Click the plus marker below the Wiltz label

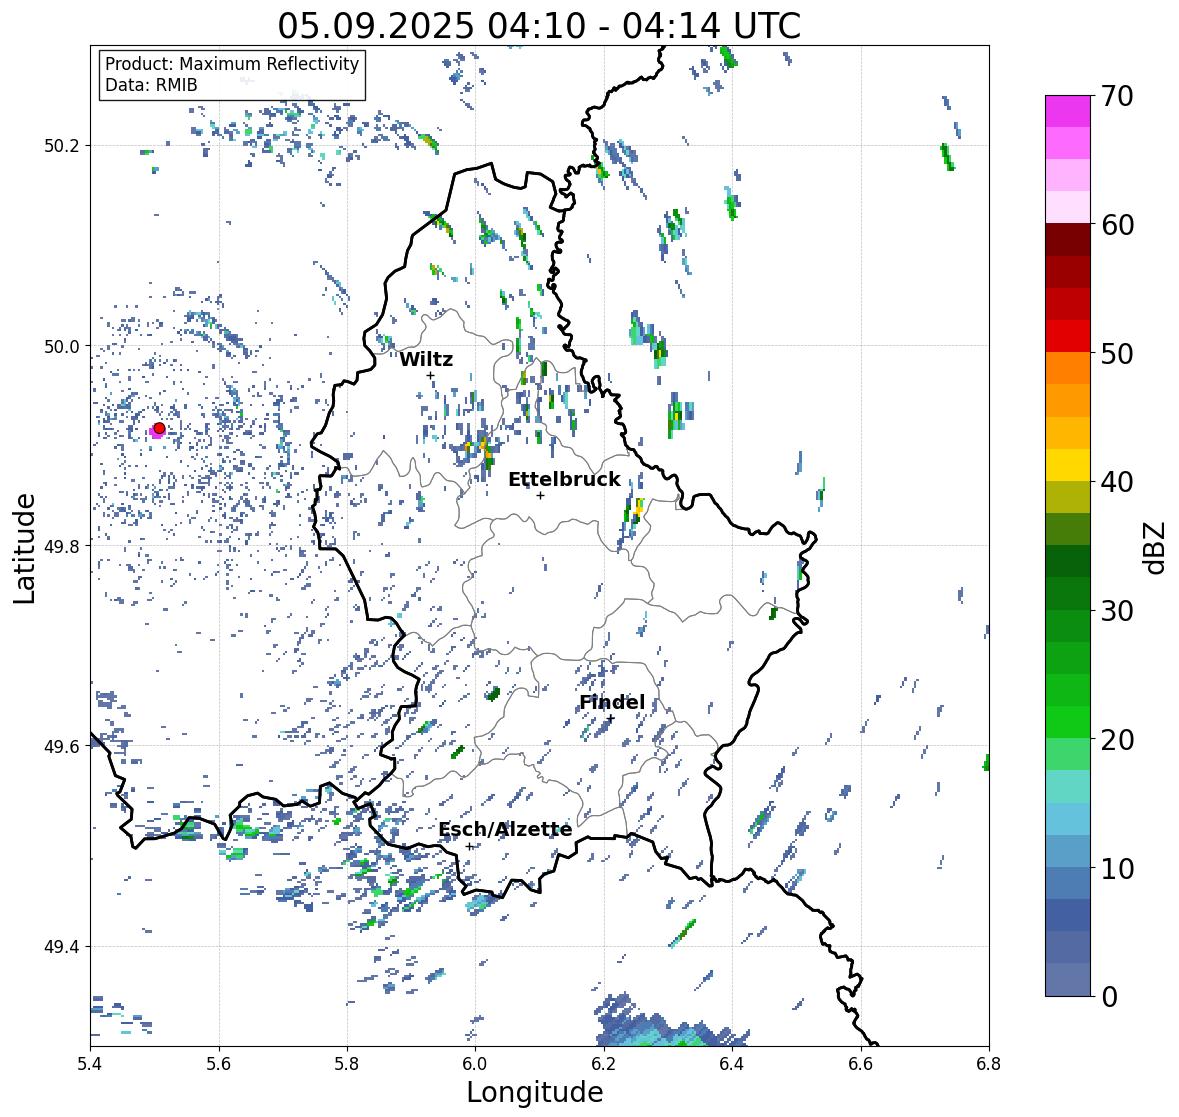(430, 375)
